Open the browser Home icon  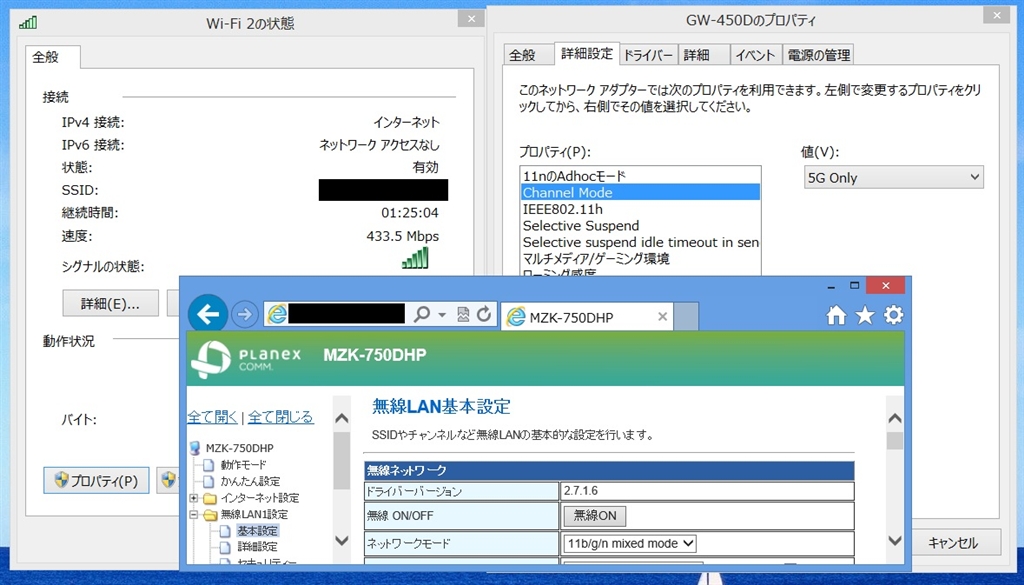coord(836,315)
